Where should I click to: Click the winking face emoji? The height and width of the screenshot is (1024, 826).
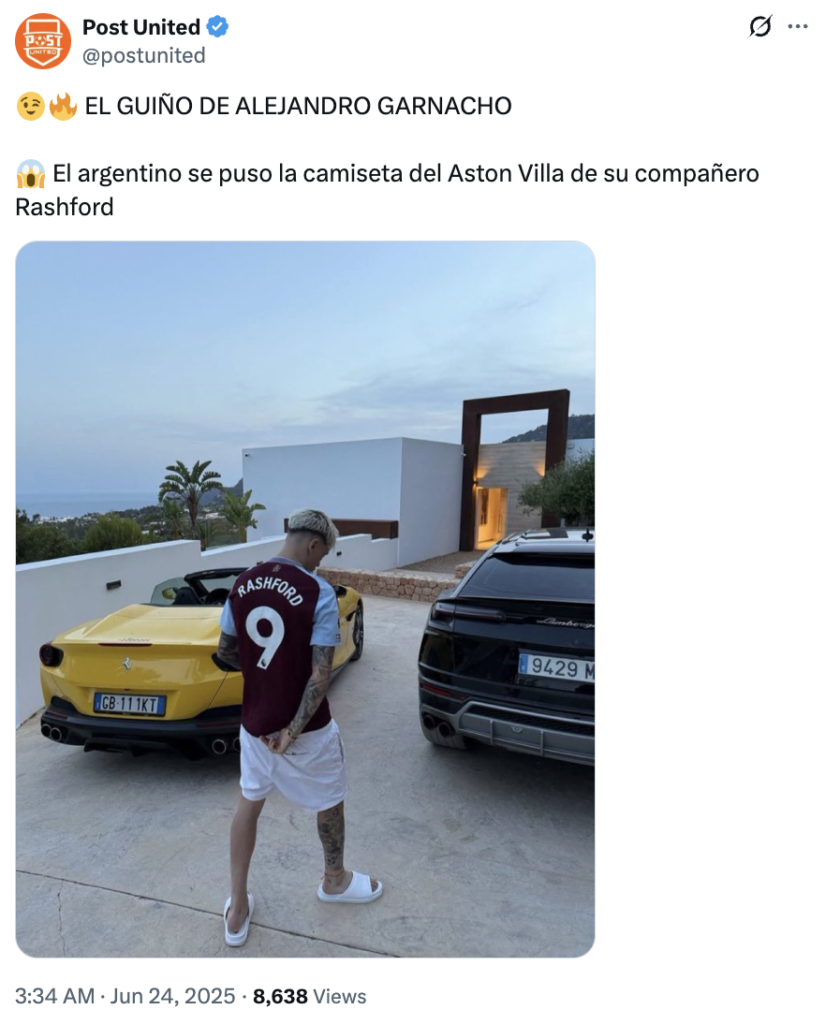coord(30,106)
